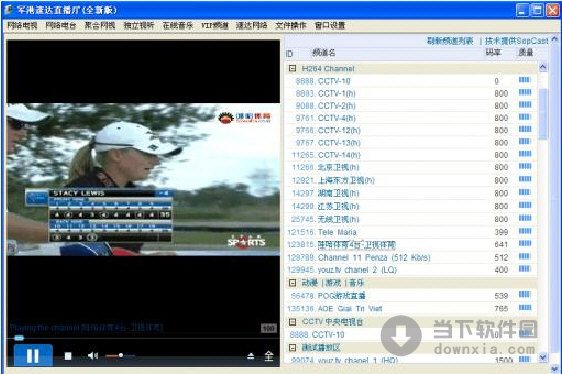Click the down arrow at channel list bottom
The height and width of the screenshot is (374, 562).
[543, 357]
